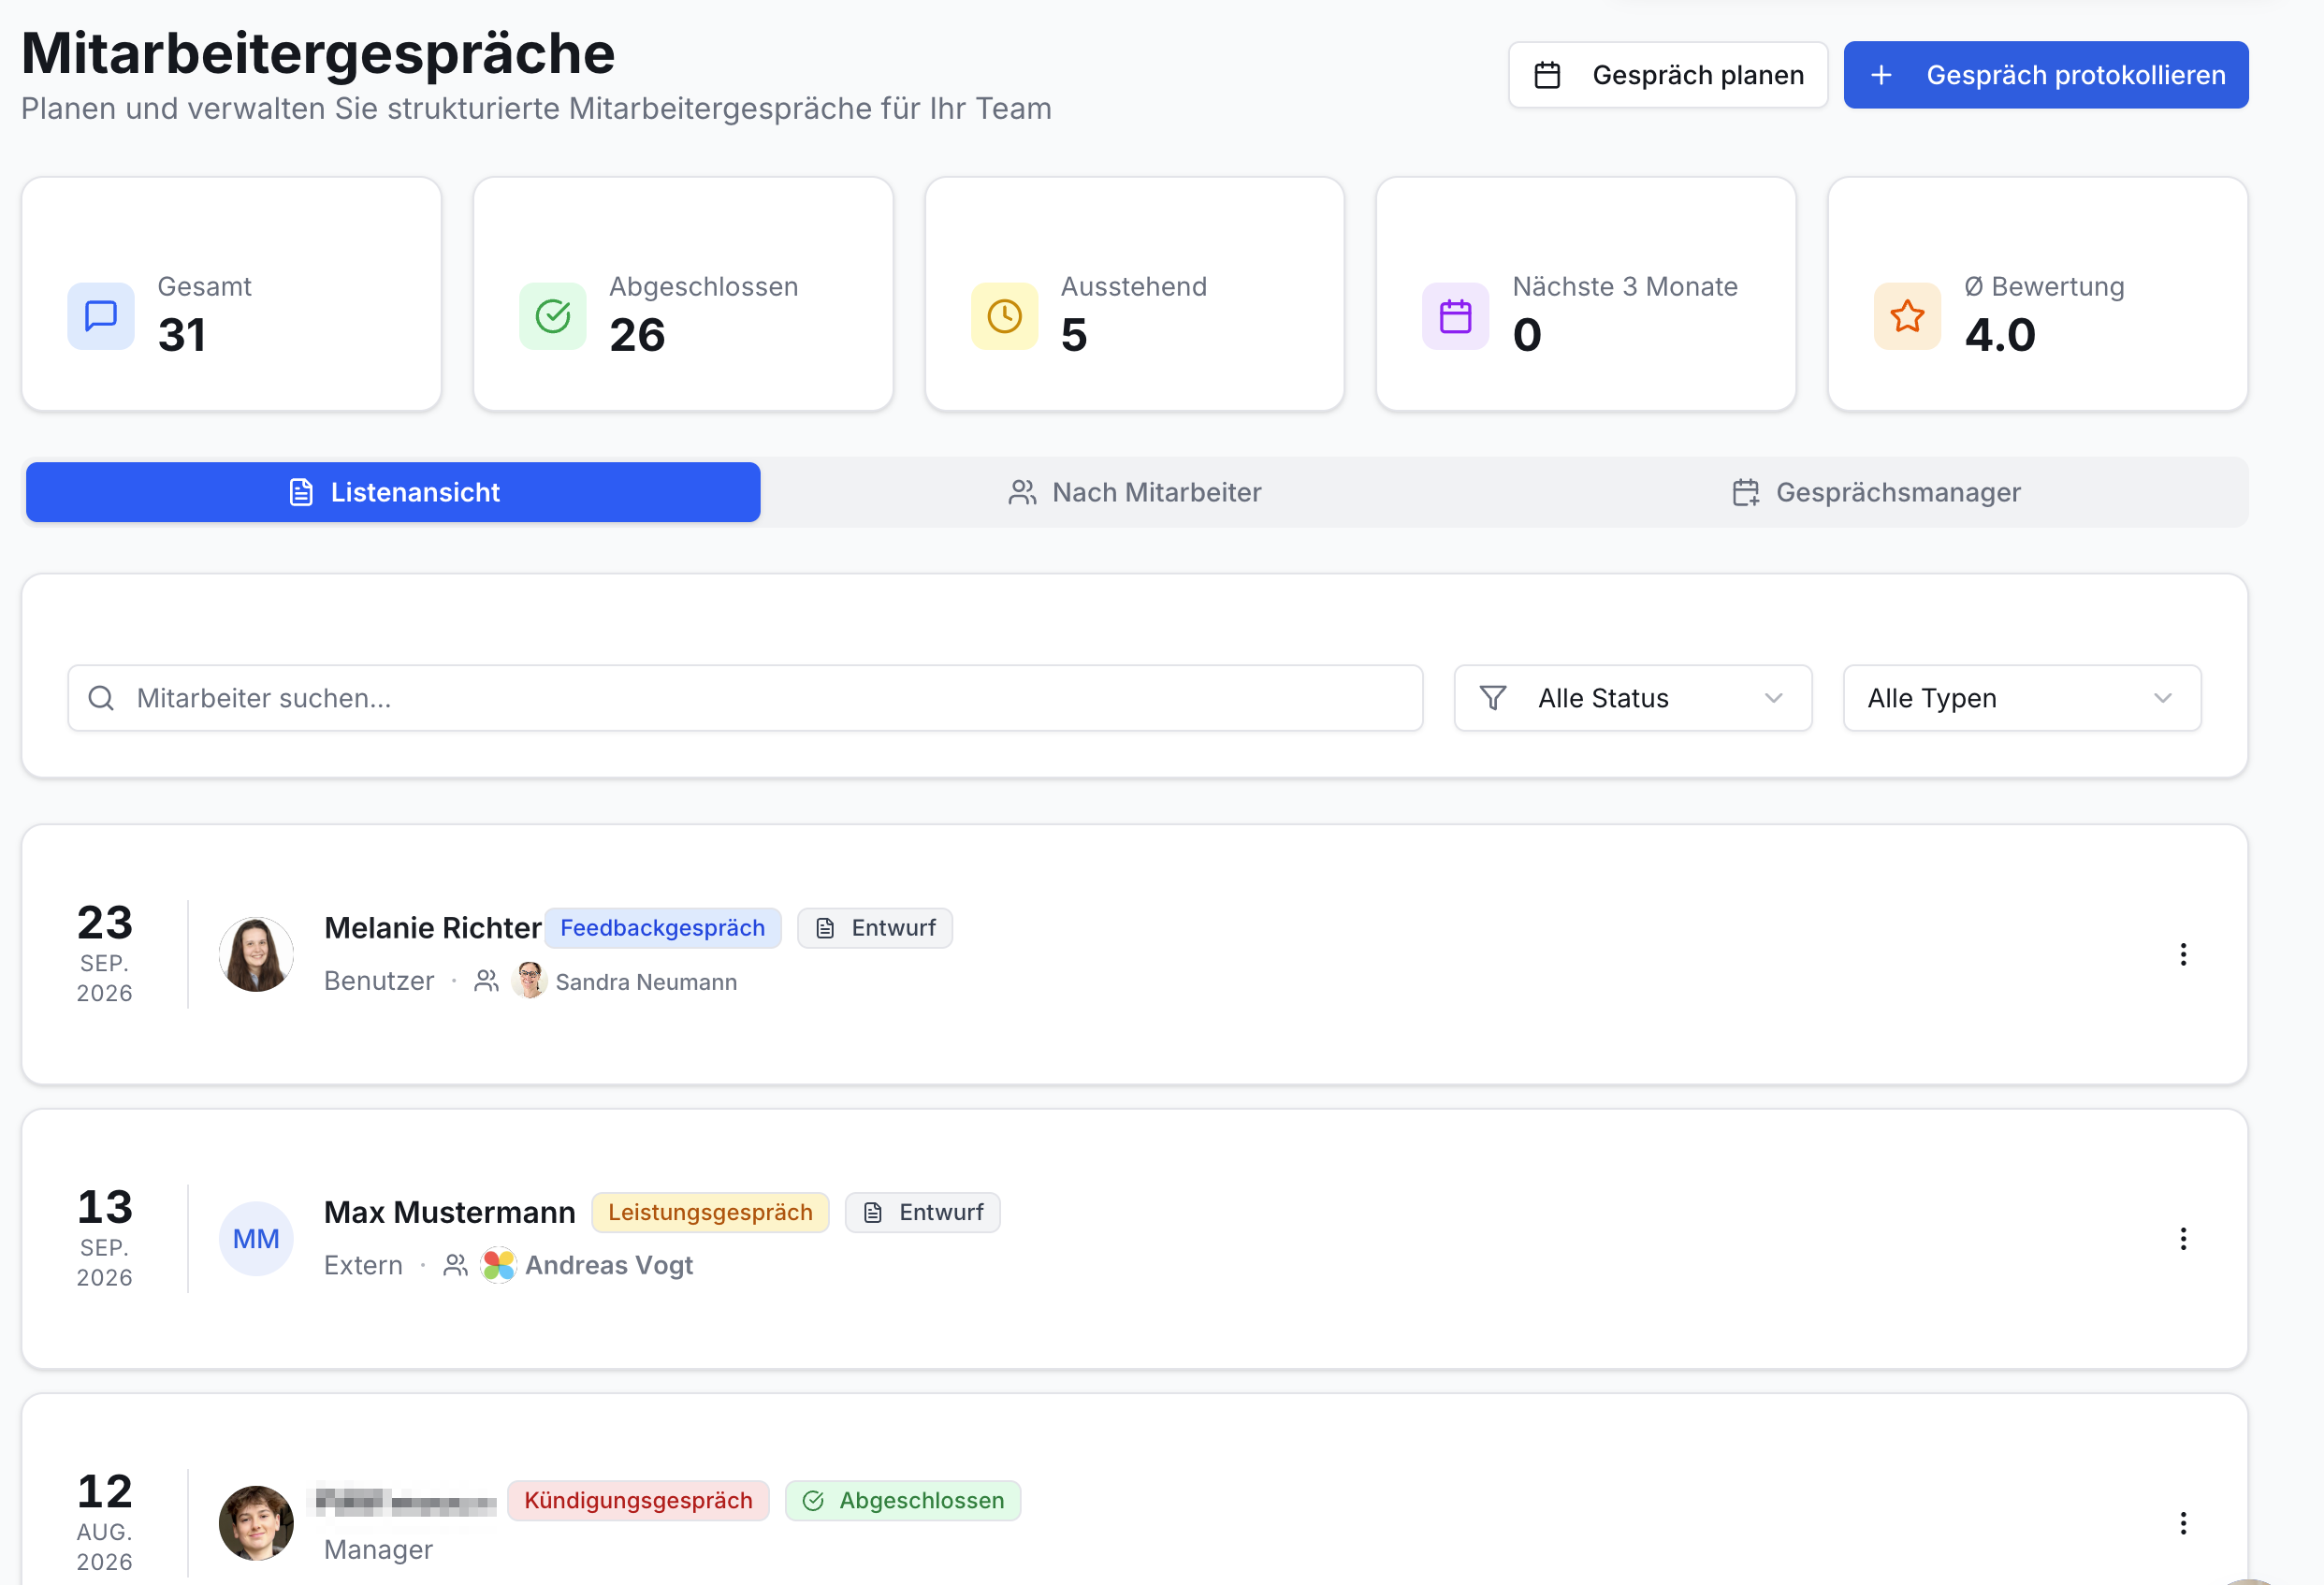Click the Ø Bewertung star icon
2324x1585 pixels.
(x=1908, y=316)
